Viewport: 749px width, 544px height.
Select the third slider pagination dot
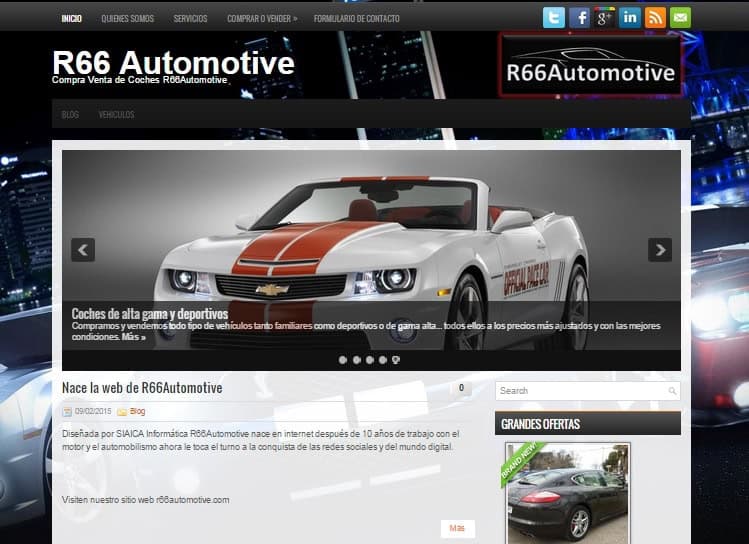click(370, 360)
